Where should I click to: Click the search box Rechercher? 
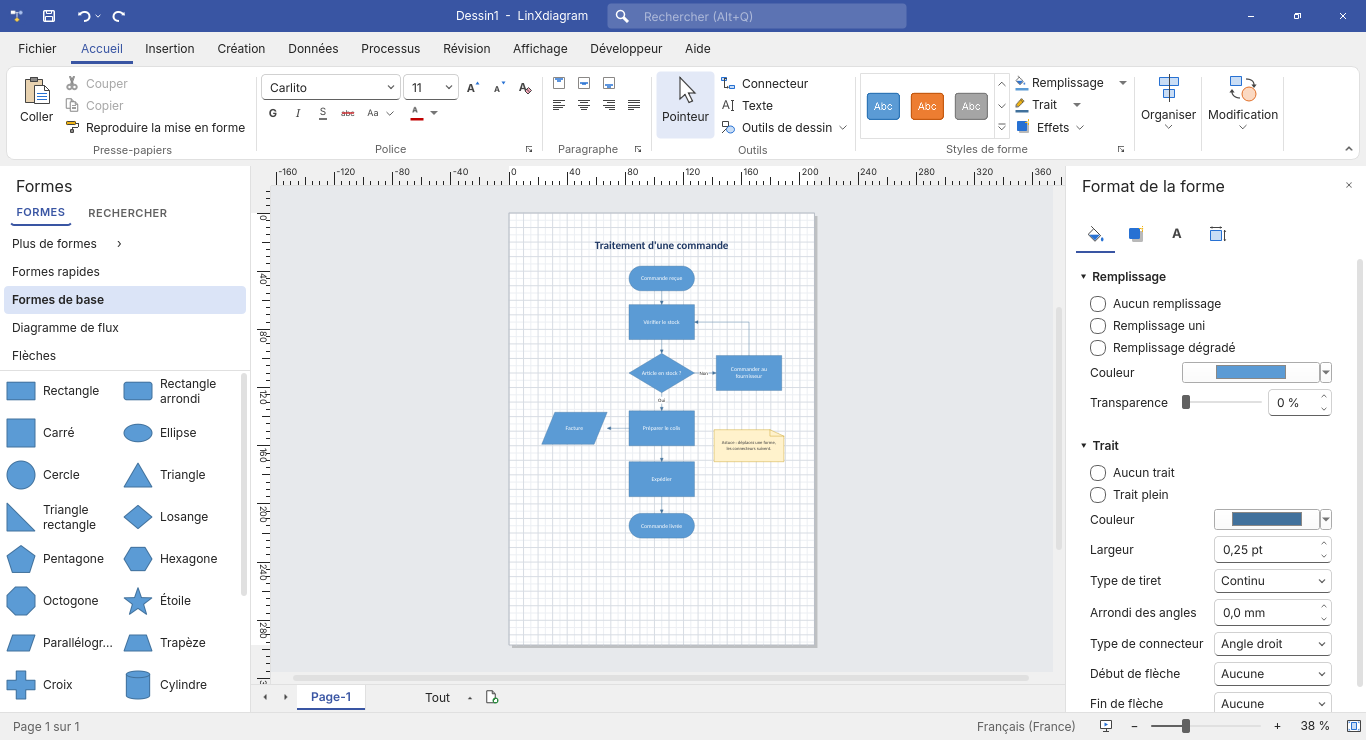pyautogui.click(x=757, y=16)
